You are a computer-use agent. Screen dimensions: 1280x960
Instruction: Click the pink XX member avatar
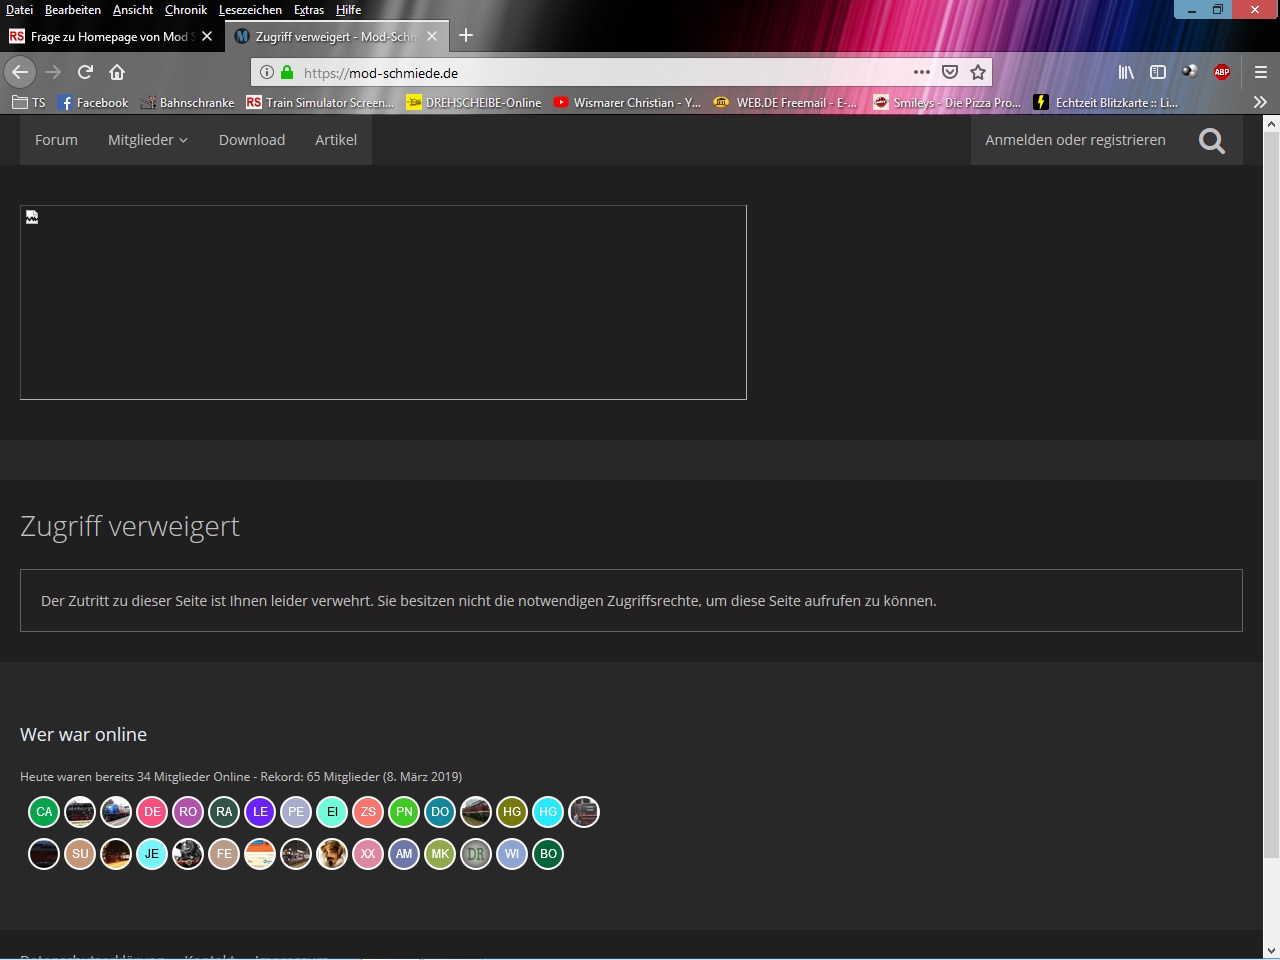(x=368, y=854)
